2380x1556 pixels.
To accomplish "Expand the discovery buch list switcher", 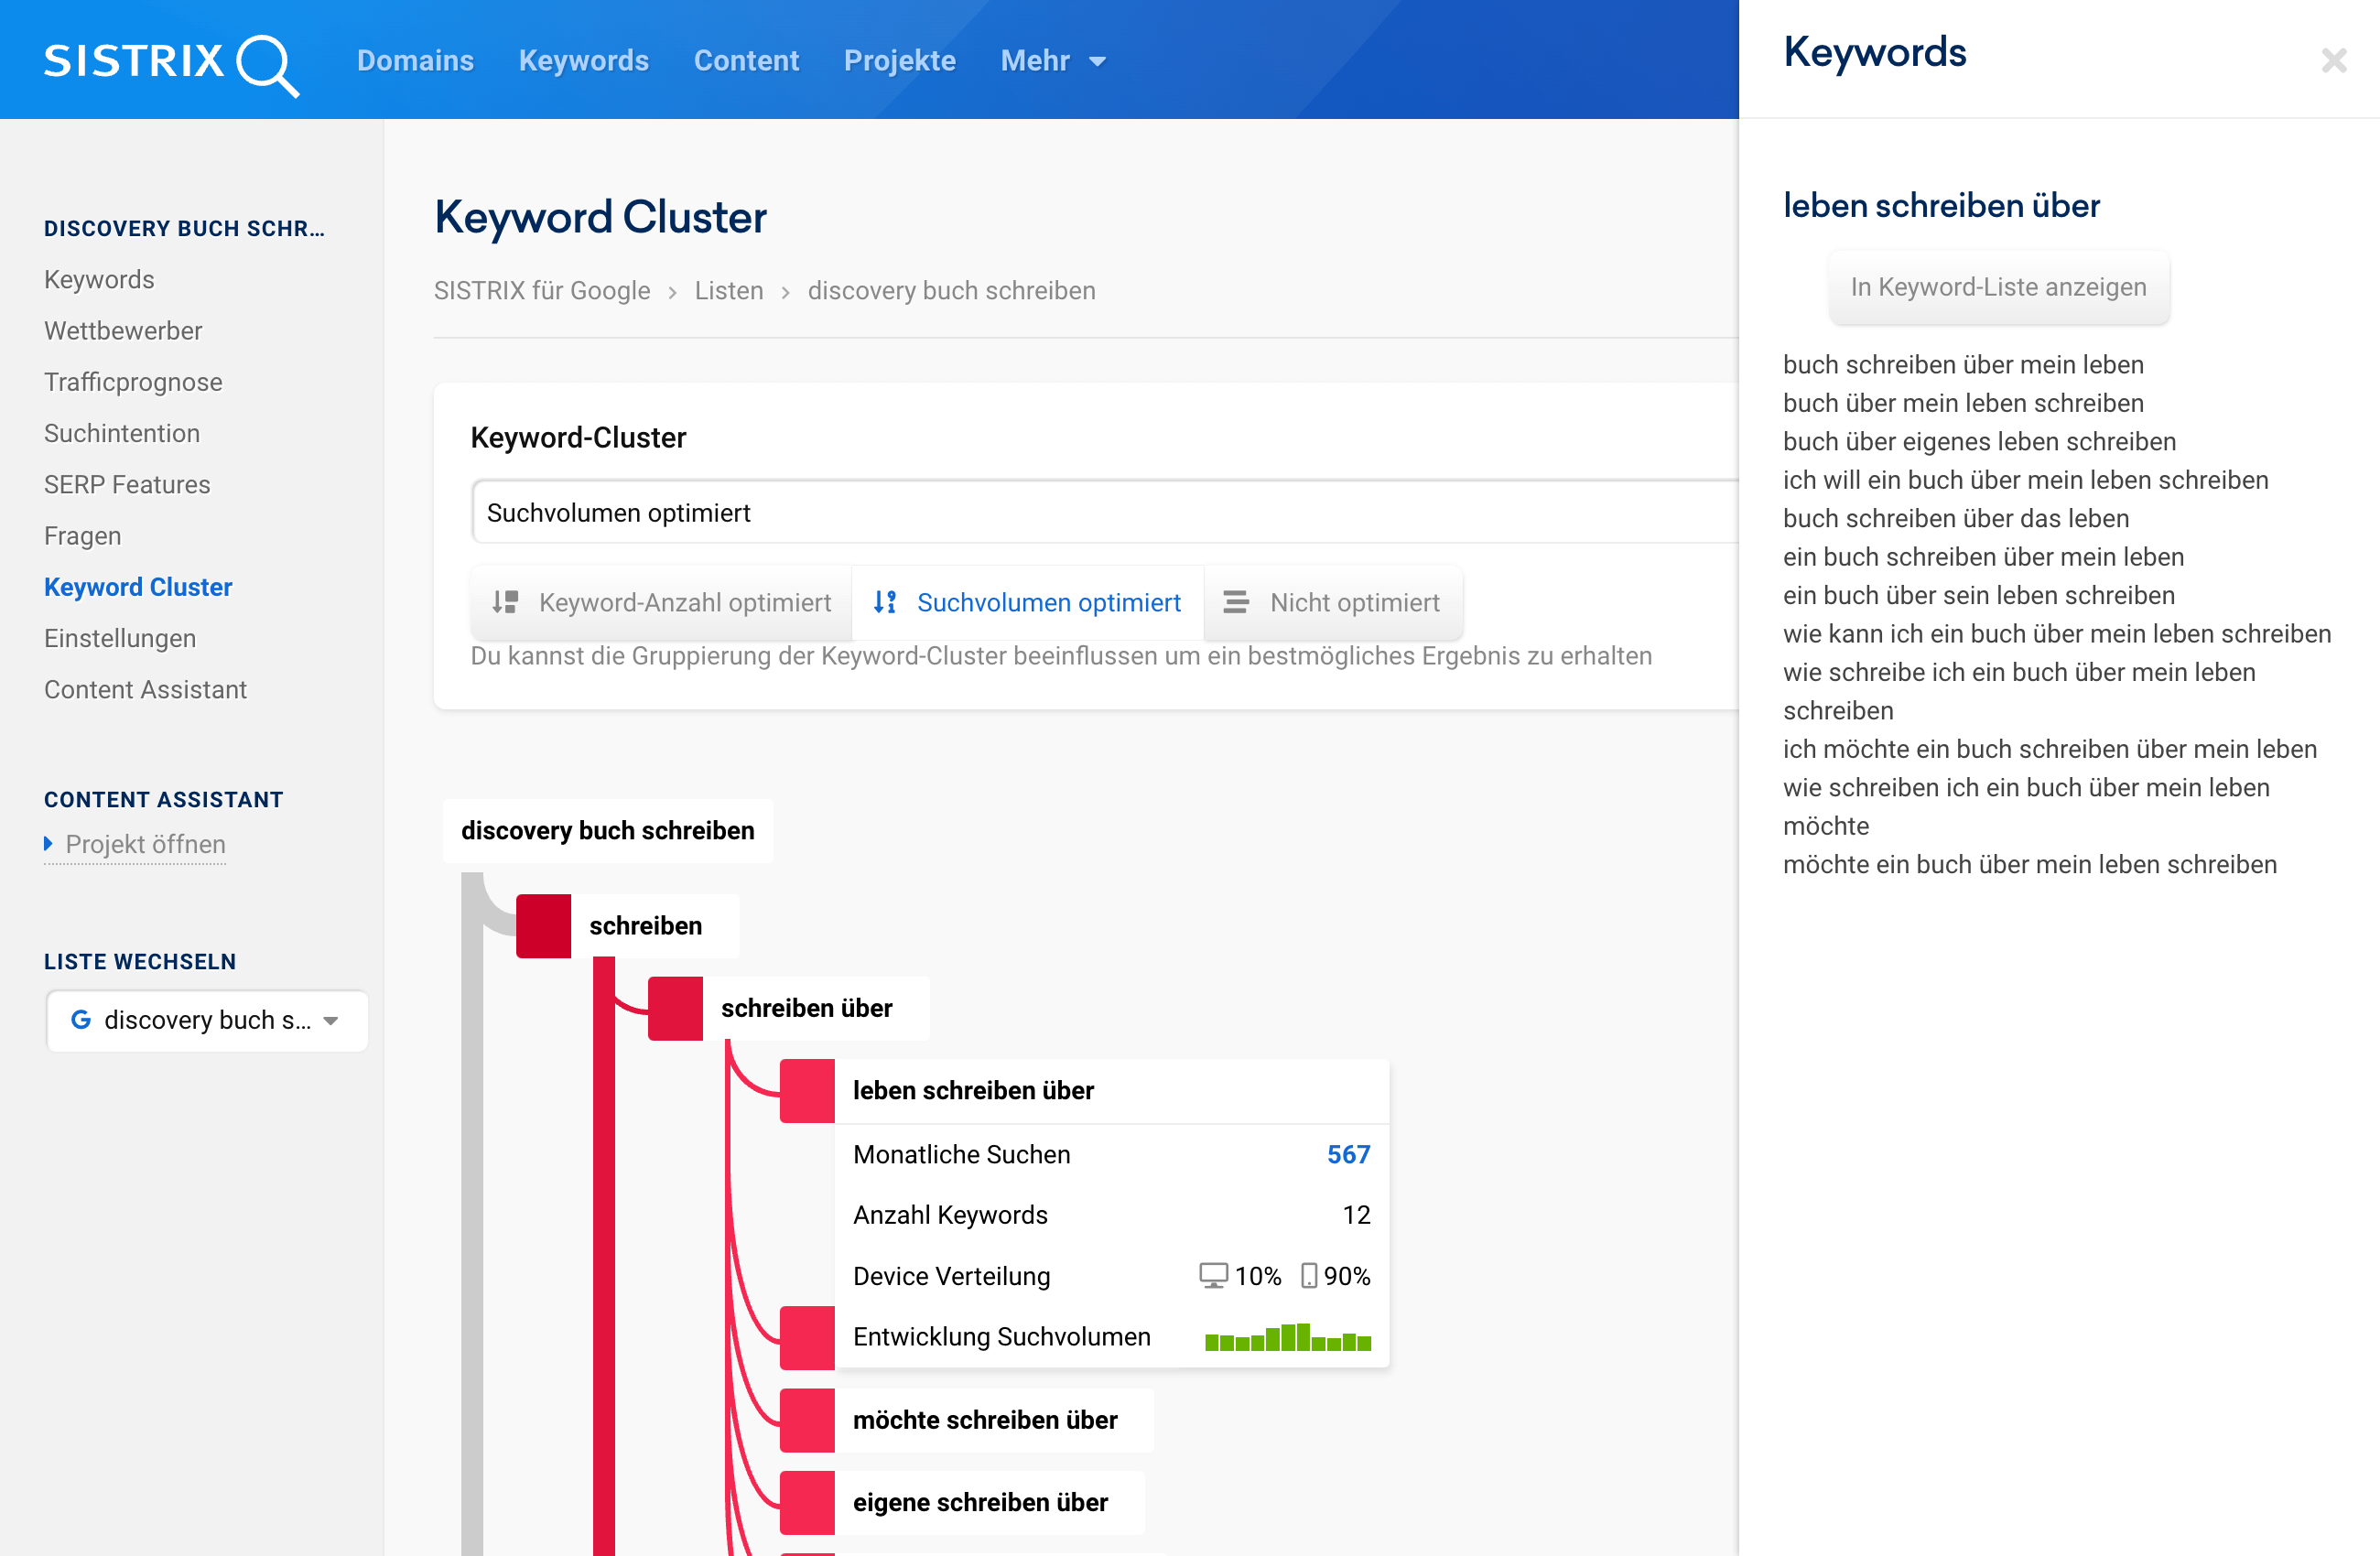I will [207, 1020].
